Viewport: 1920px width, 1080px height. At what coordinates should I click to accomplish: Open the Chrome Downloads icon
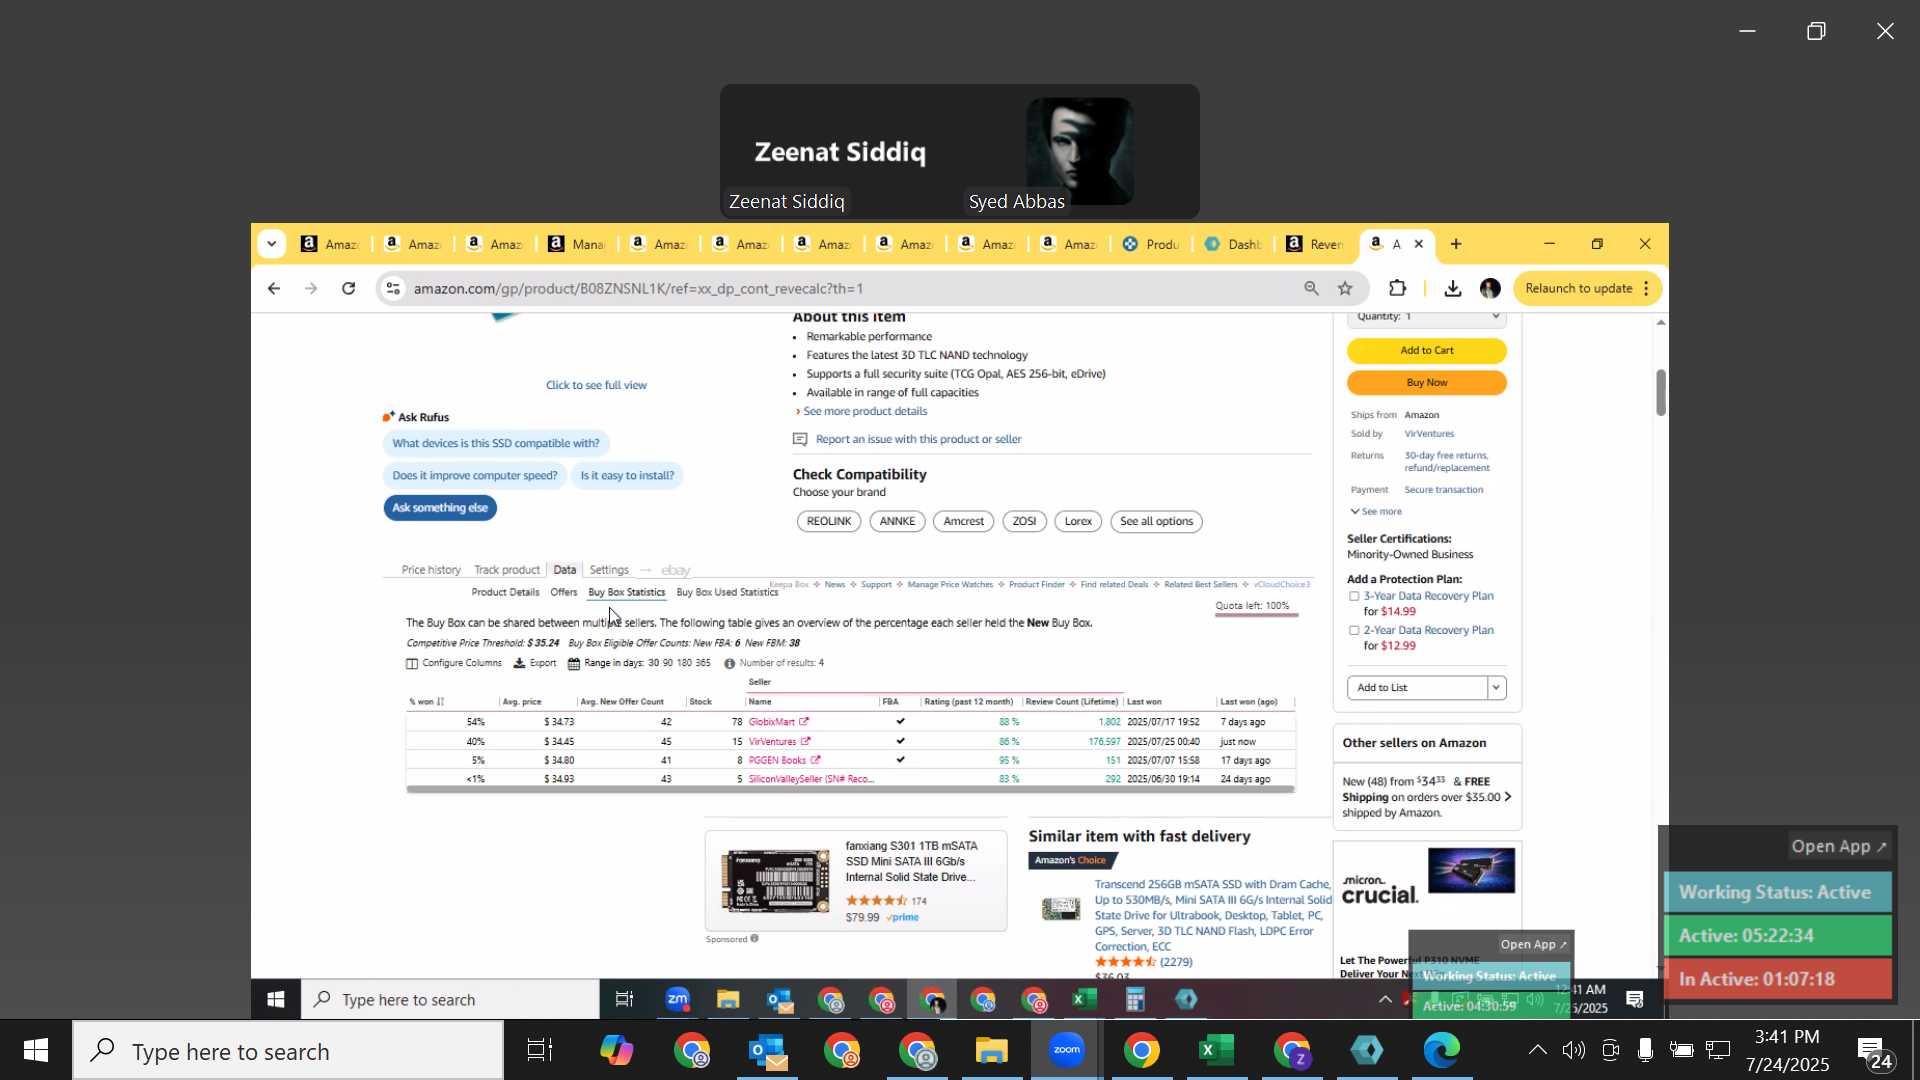(1453, 289)
